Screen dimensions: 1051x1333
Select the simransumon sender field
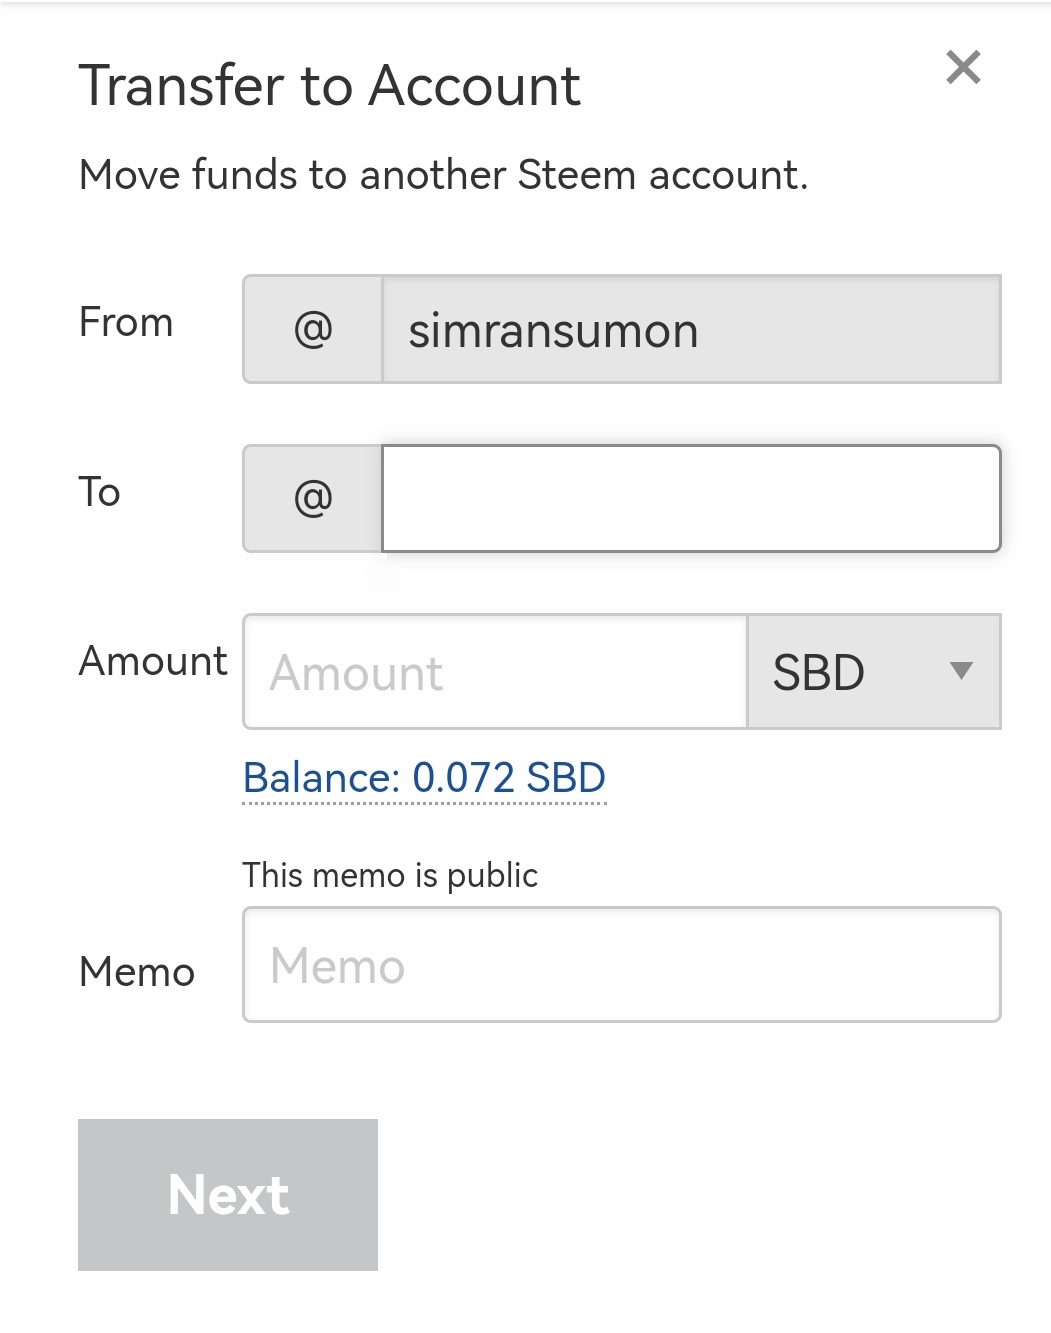(x=690, y=330)
